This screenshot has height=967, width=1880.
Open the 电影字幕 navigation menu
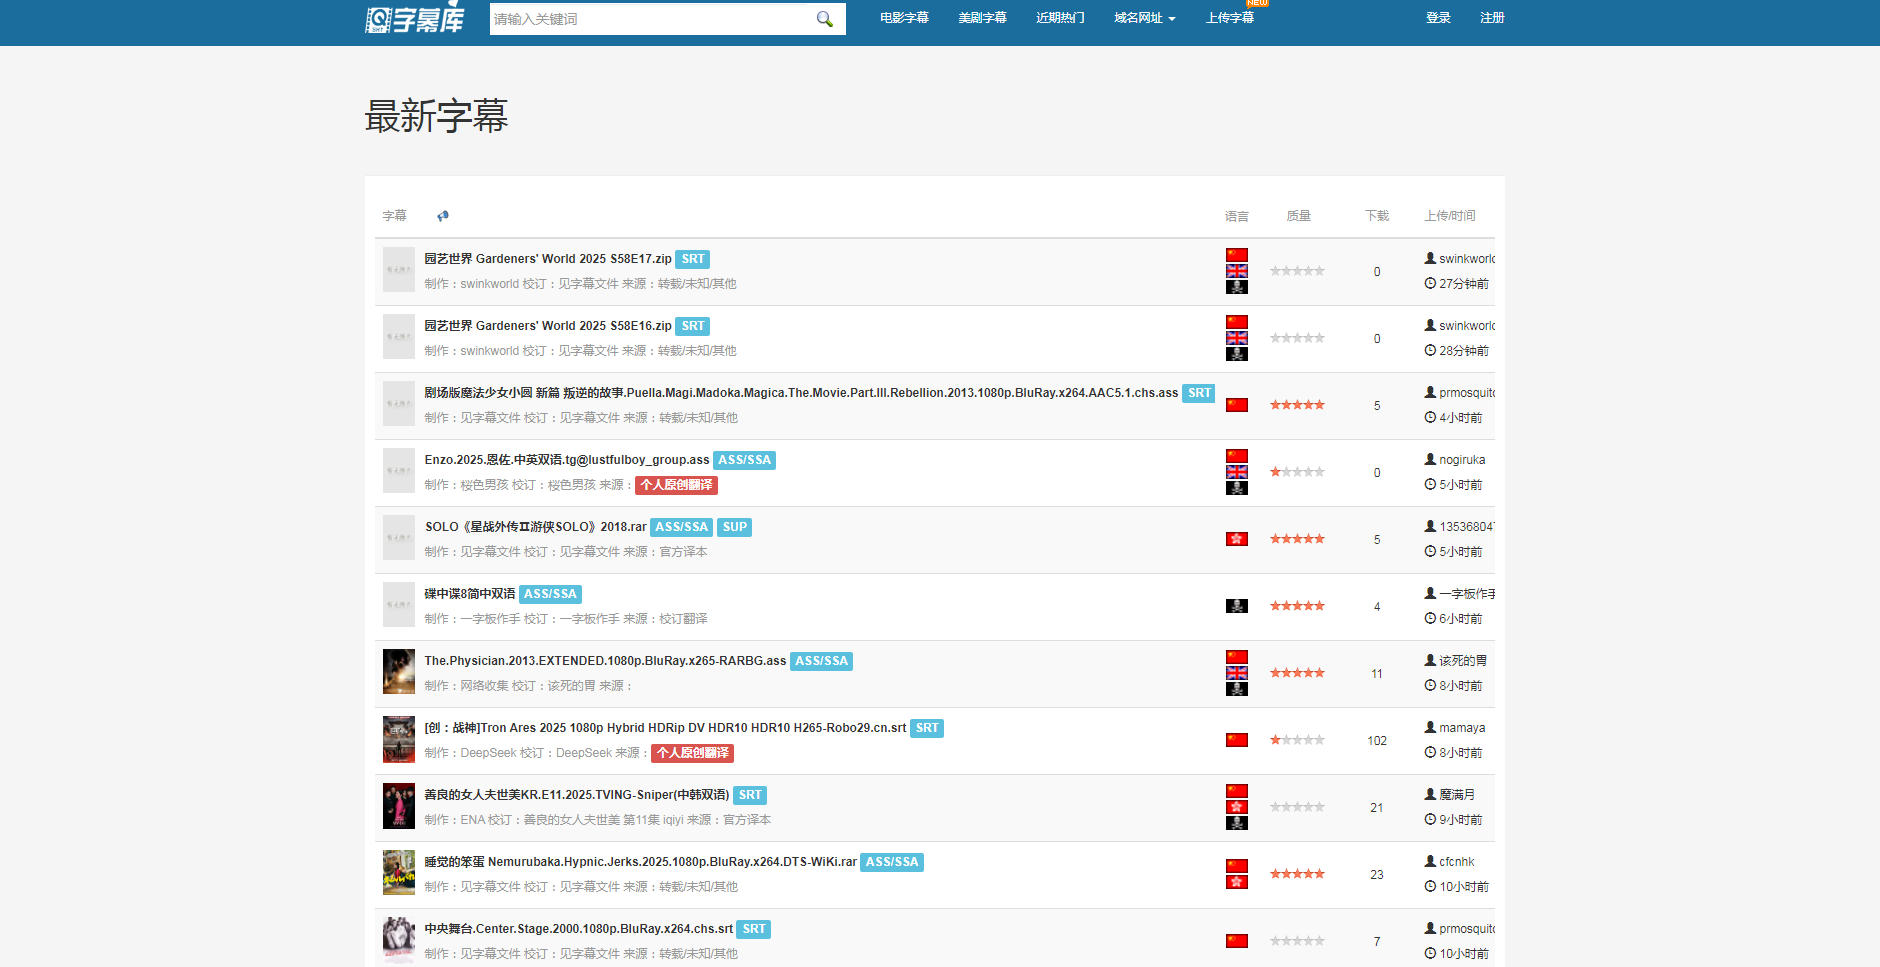(x=903, y=17)
